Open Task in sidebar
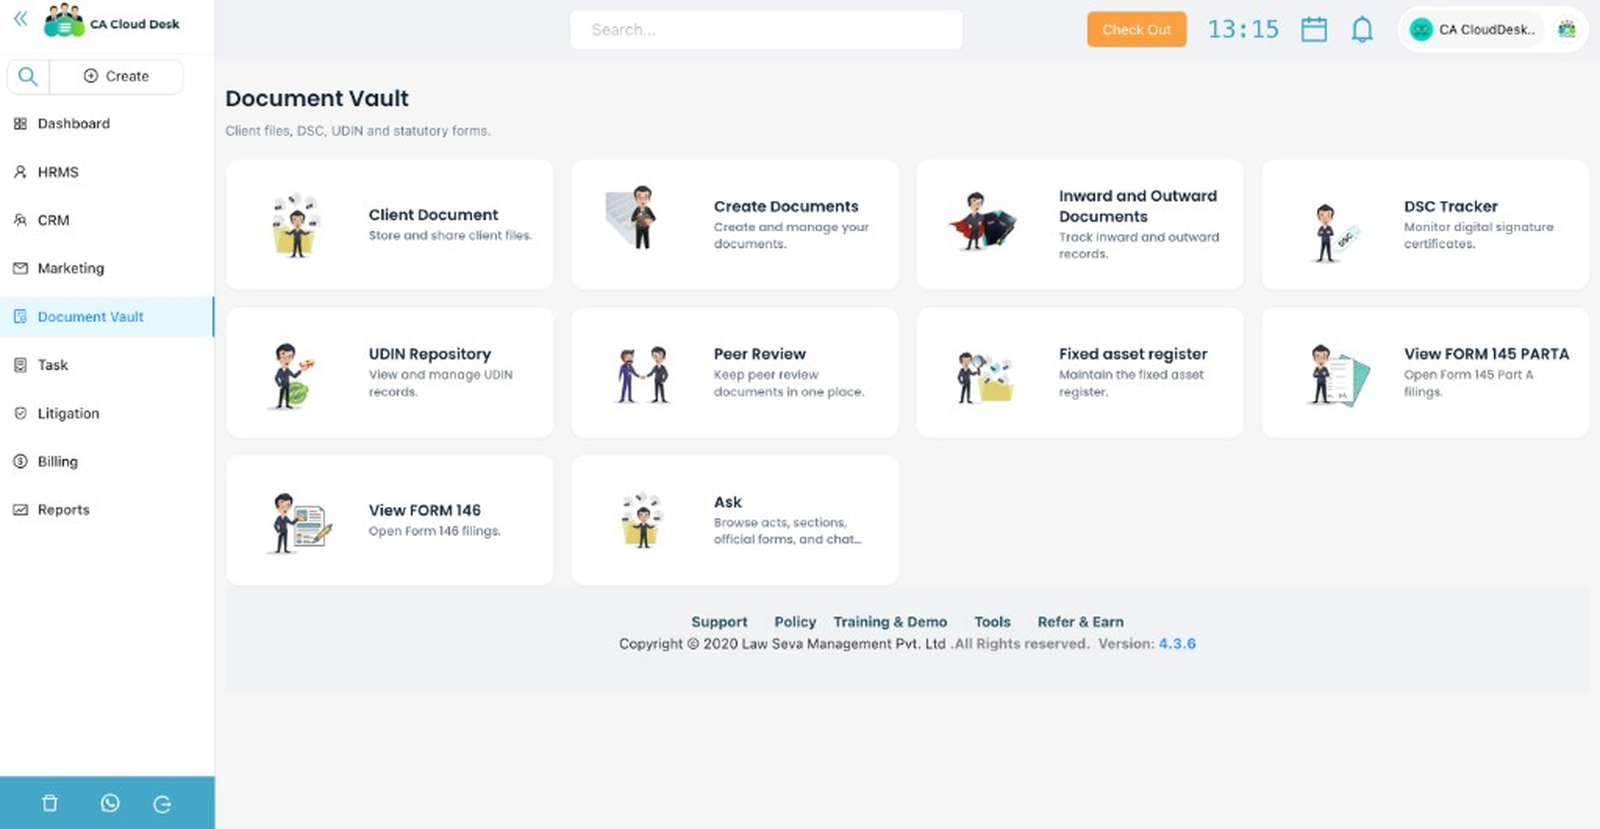1600x829 pixels. coord(107,365)
